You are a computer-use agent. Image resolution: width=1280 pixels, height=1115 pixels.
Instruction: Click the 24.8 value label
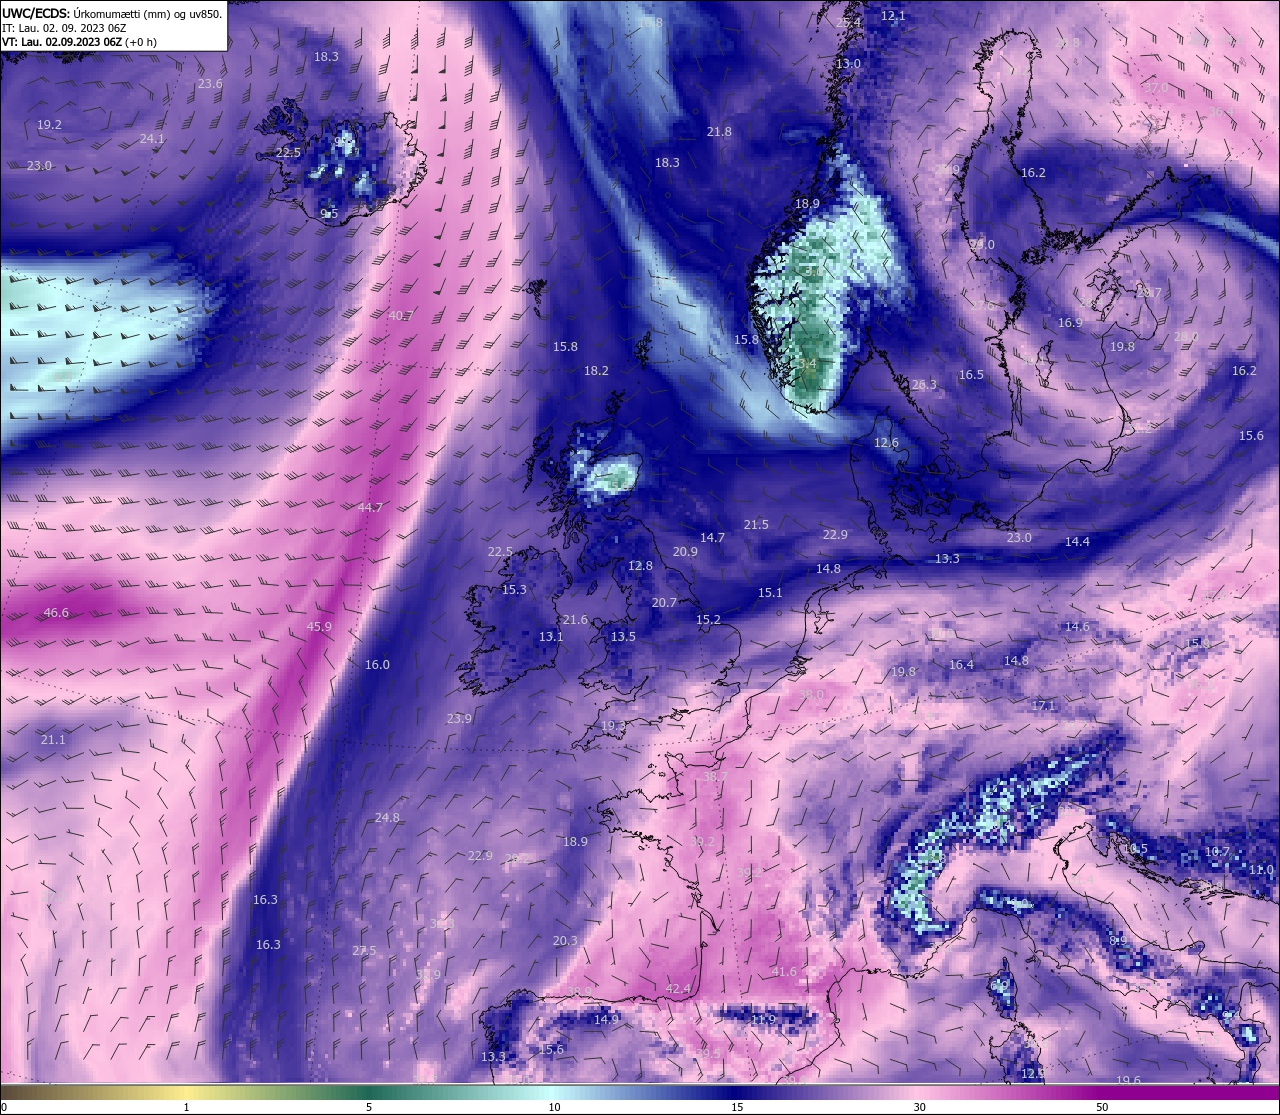387,818
